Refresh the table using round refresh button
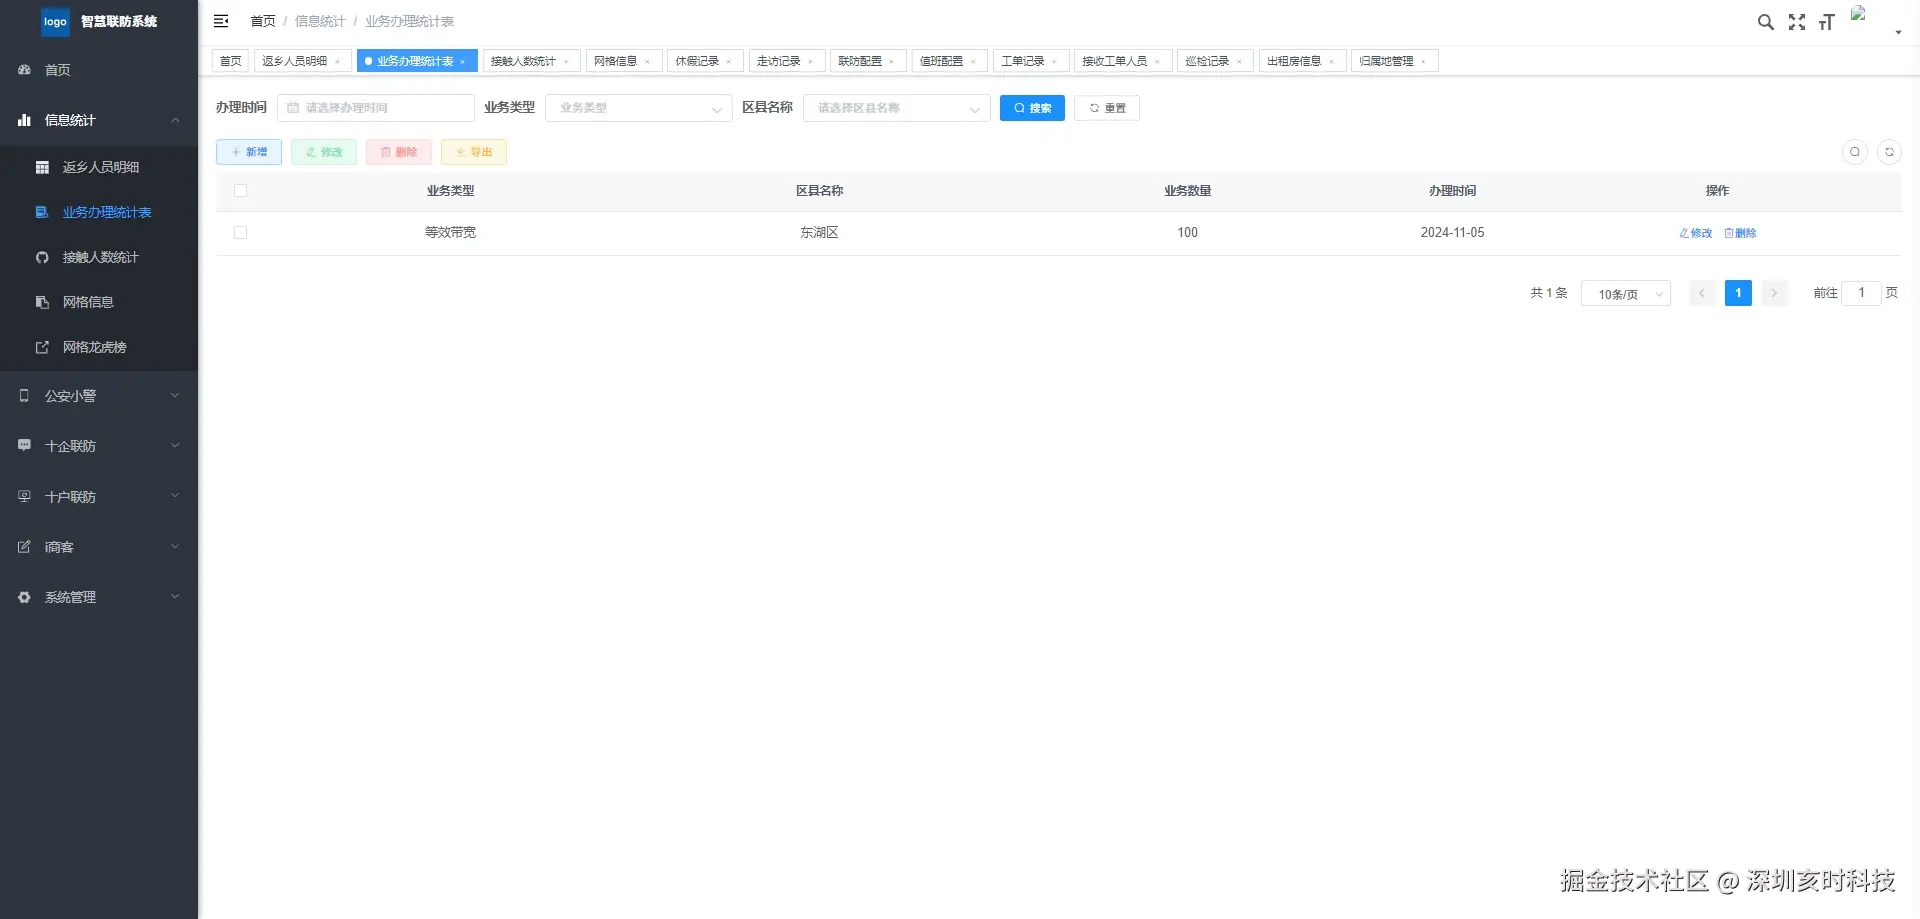Screen dimensions: 1920x919 click(x=1889, y=152)
